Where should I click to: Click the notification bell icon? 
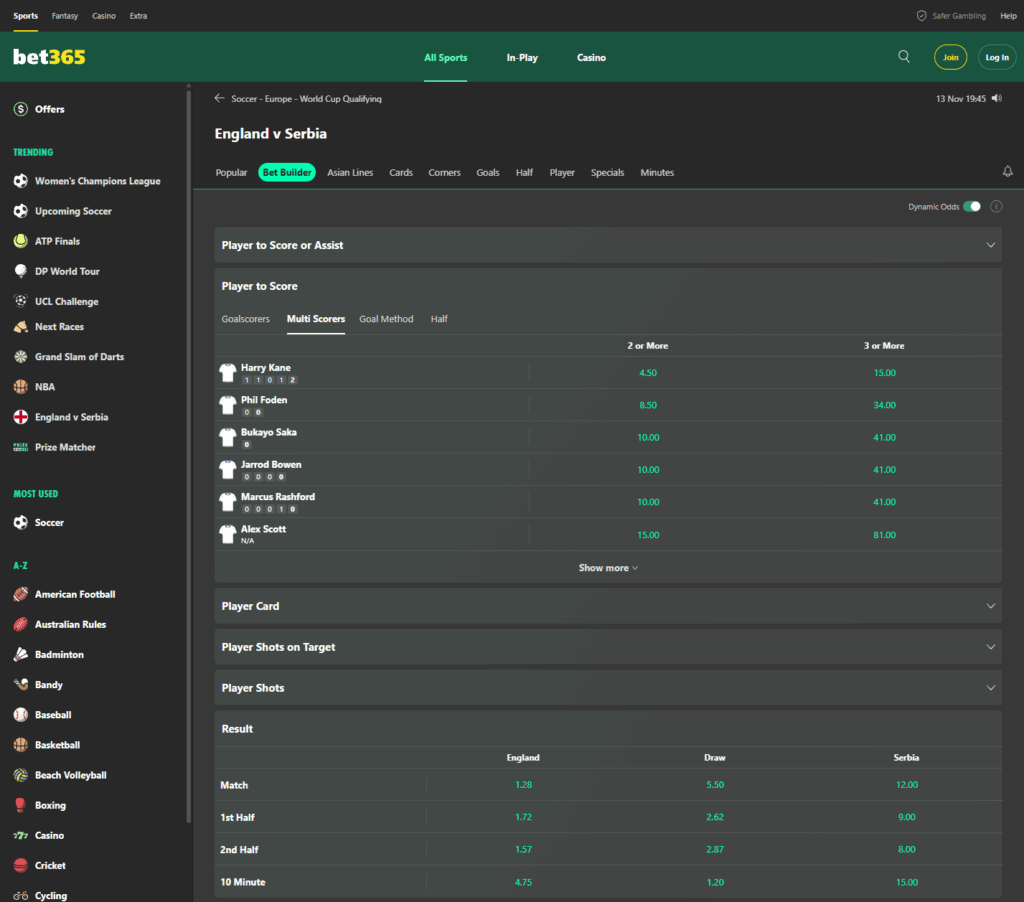tap(1007, 172)
